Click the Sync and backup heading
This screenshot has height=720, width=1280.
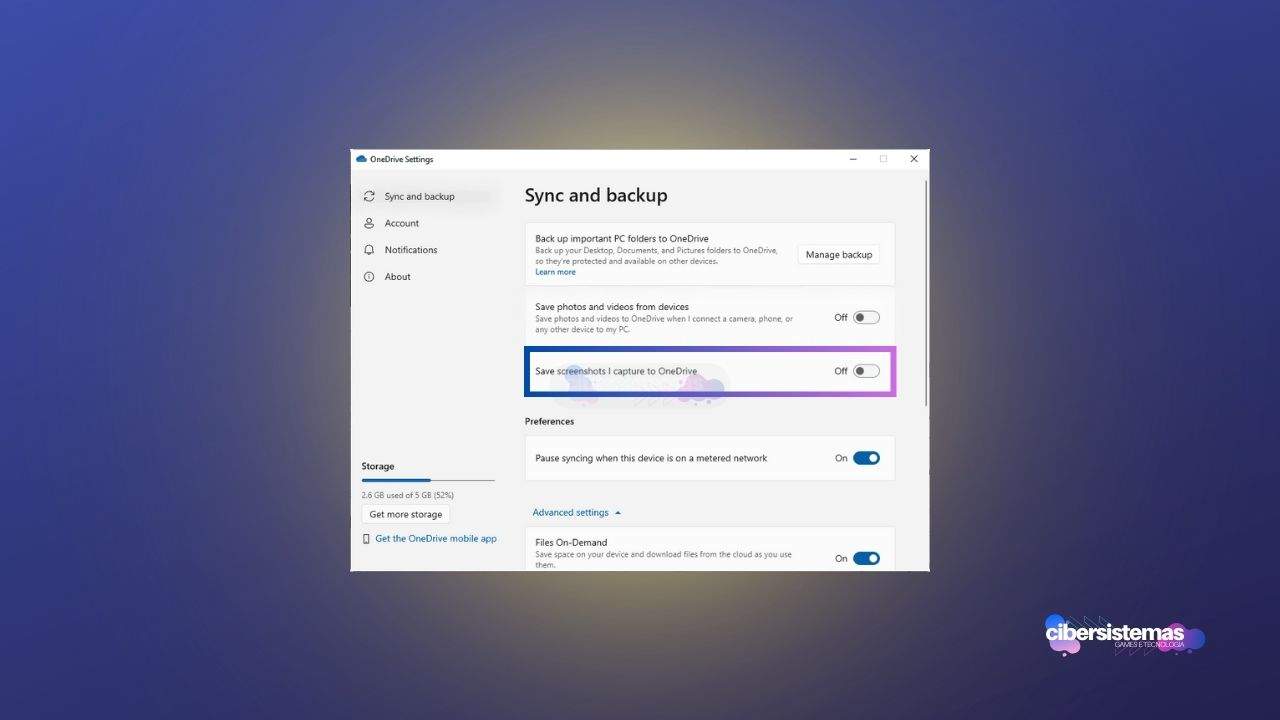596,196
